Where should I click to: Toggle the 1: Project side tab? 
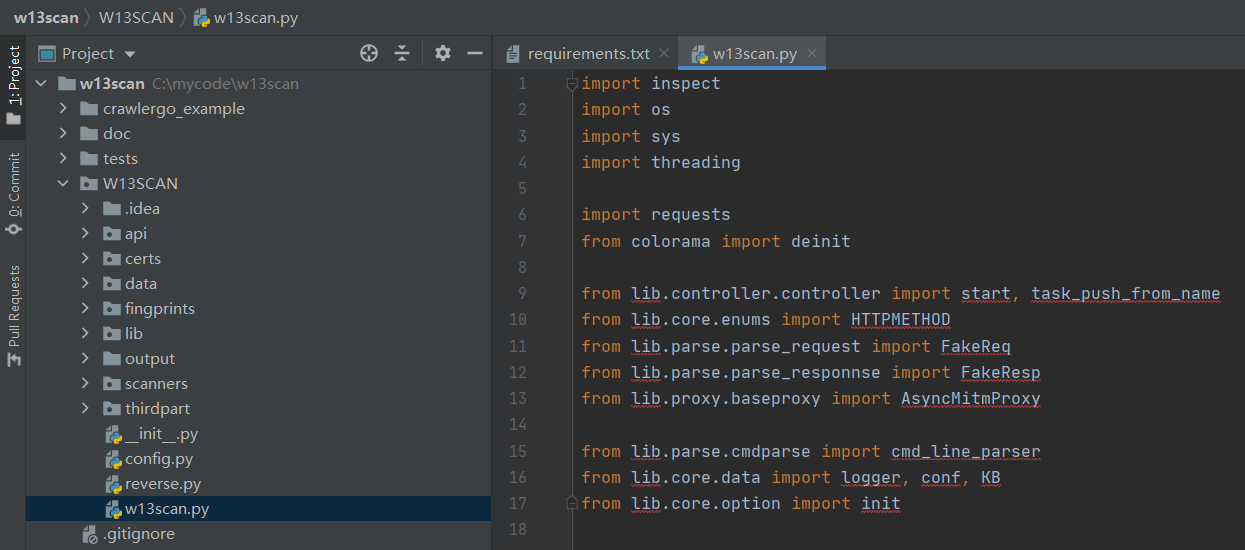click(14, 84)
